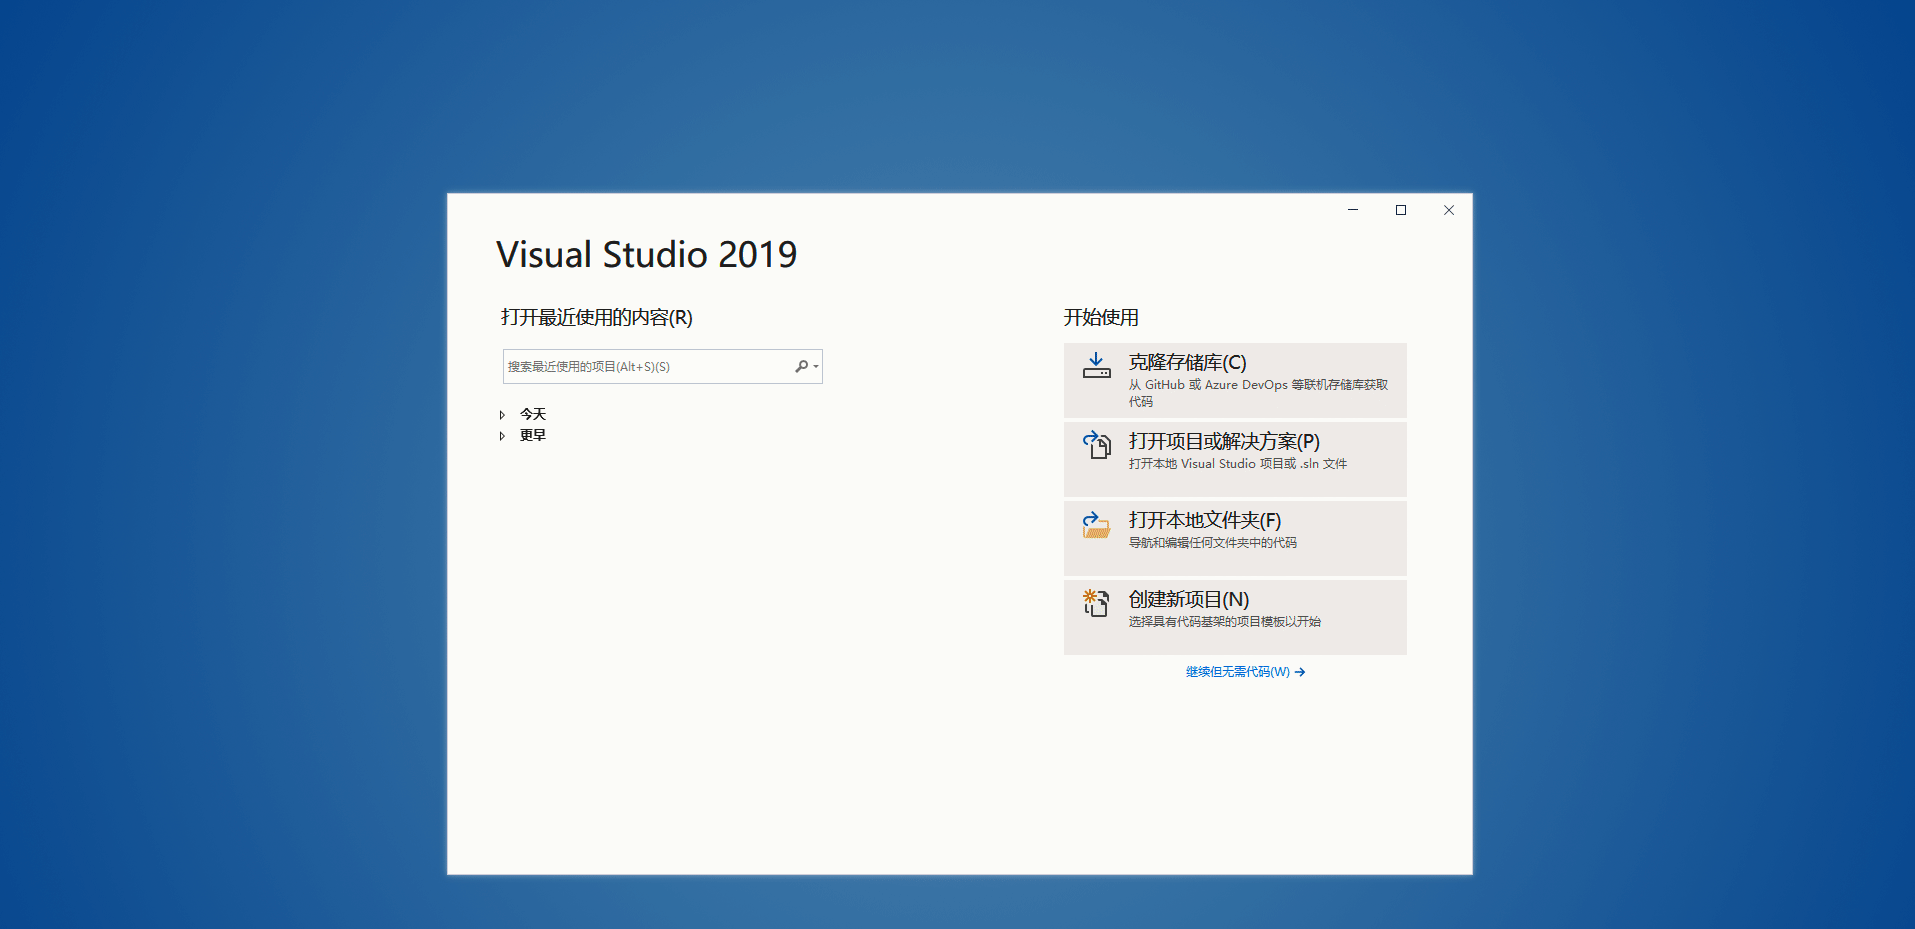The height and width of the screenshot is (929, 1915).
Task: Expand the 今天 recent items group
Action: (530, 413)
